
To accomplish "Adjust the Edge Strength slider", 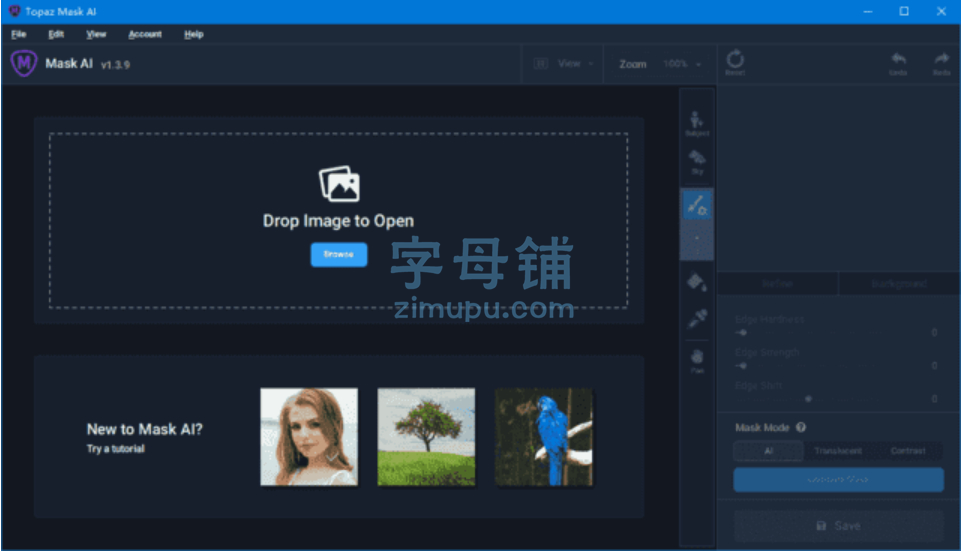I will (809, 366).
